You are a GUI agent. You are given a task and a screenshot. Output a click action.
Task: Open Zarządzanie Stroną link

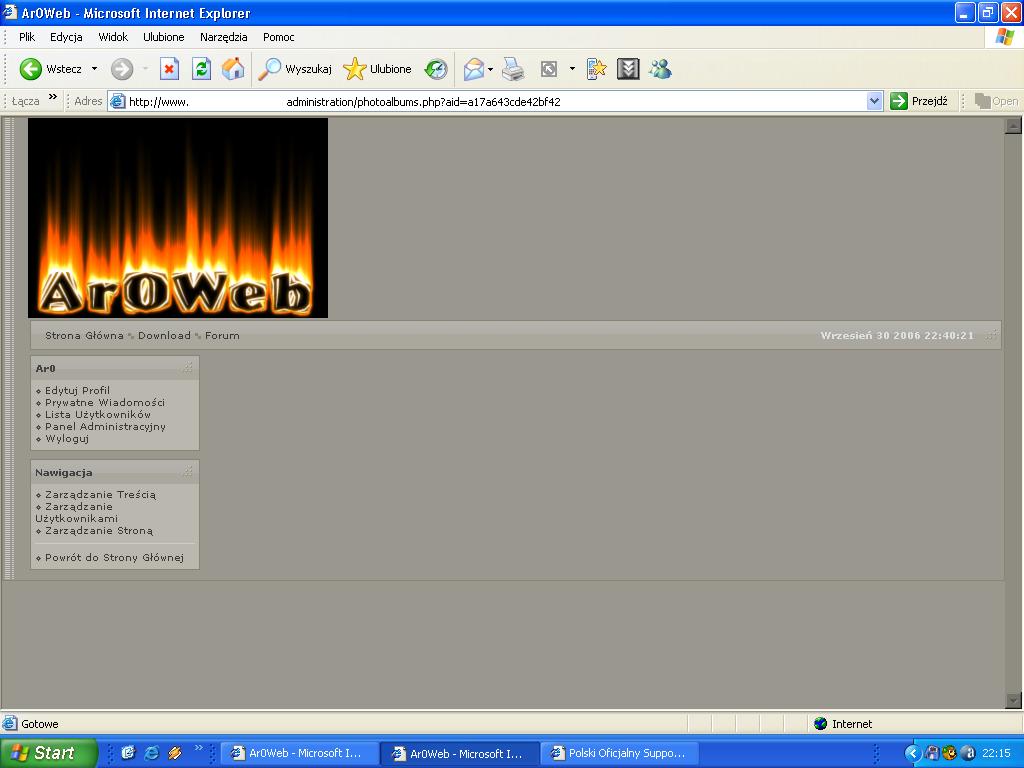click(x=99, y=530)
